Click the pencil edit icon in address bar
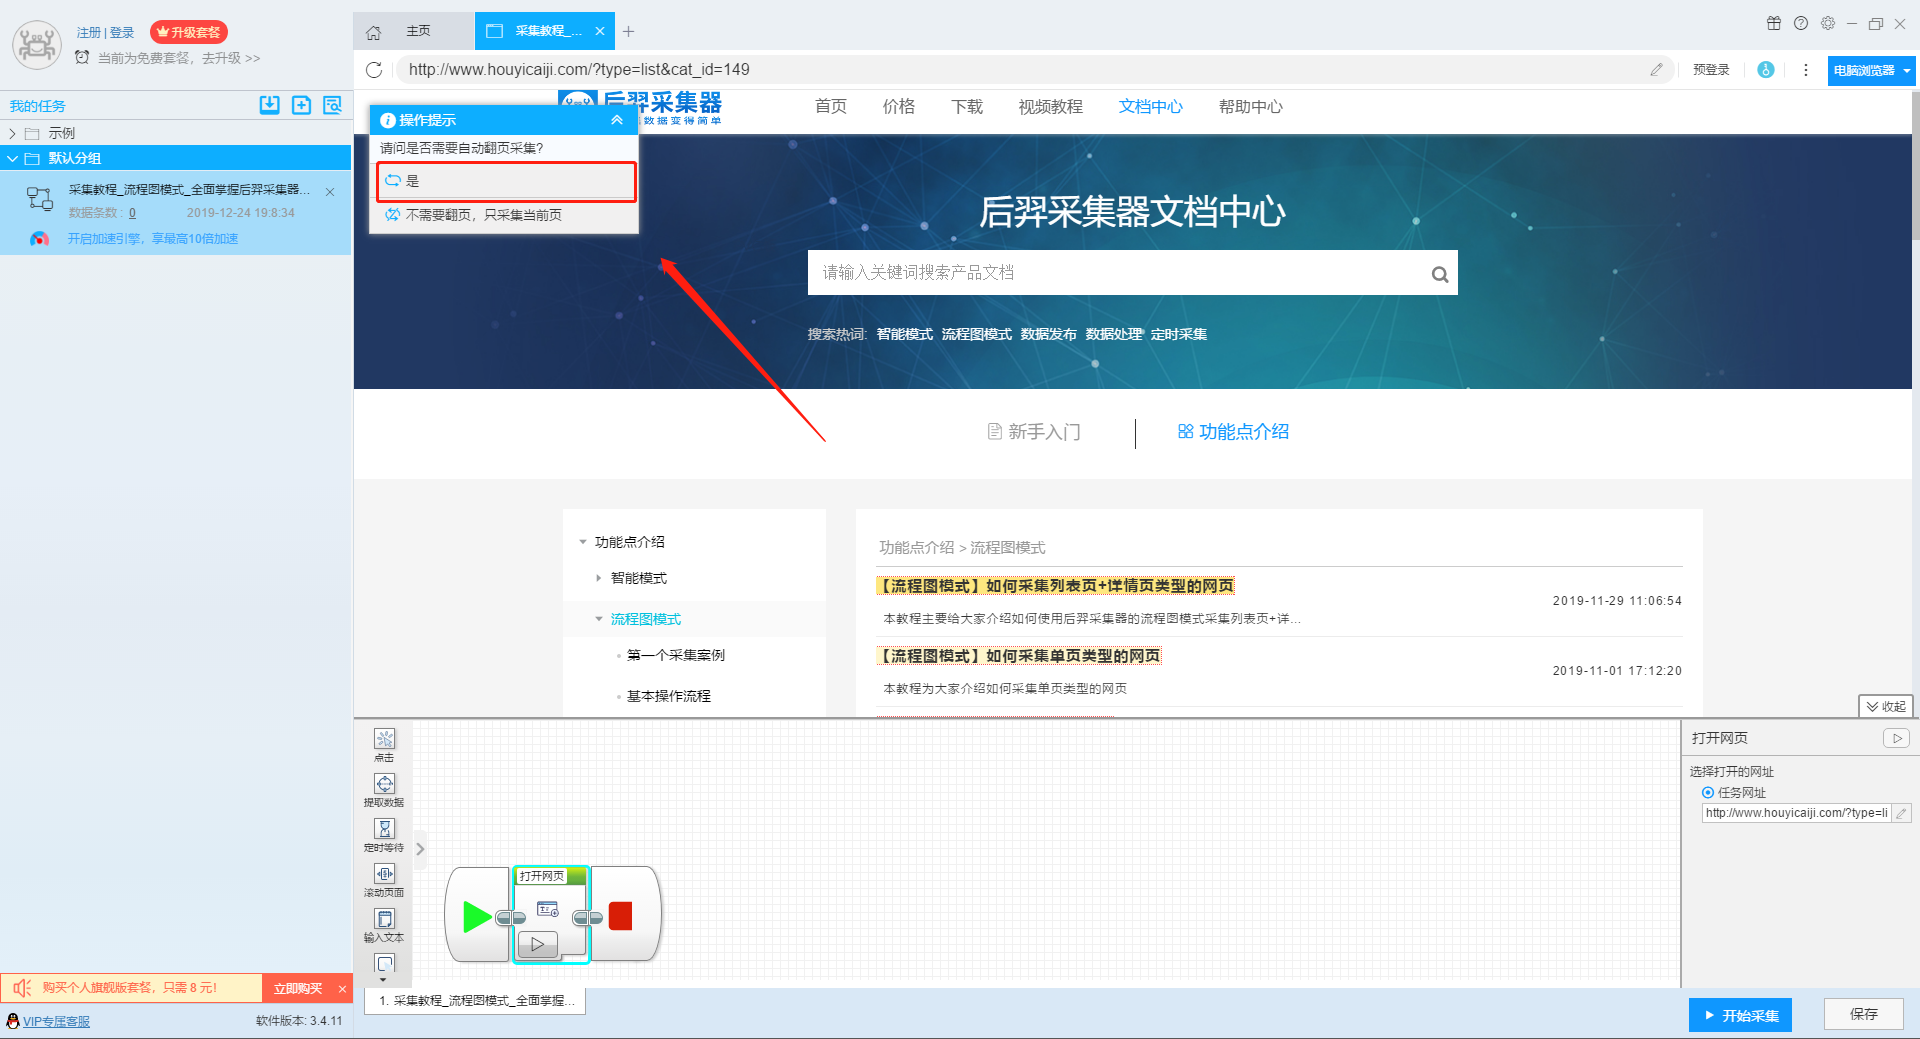1920x1039 pixels. coord(1656,70)
